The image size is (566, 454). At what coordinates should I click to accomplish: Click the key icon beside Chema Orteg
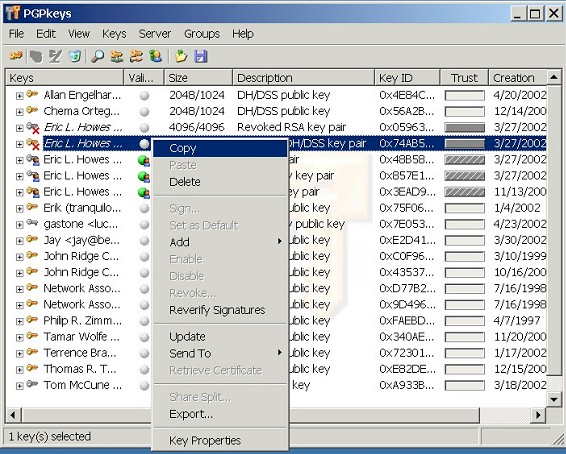[x=32, y=110]
